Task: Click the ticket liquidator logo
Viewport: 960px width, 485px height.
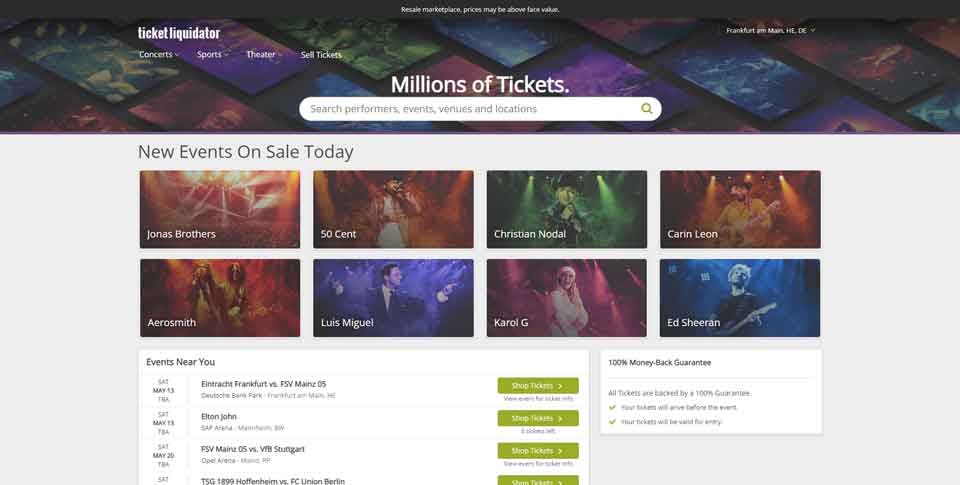Action: [179, 33]
